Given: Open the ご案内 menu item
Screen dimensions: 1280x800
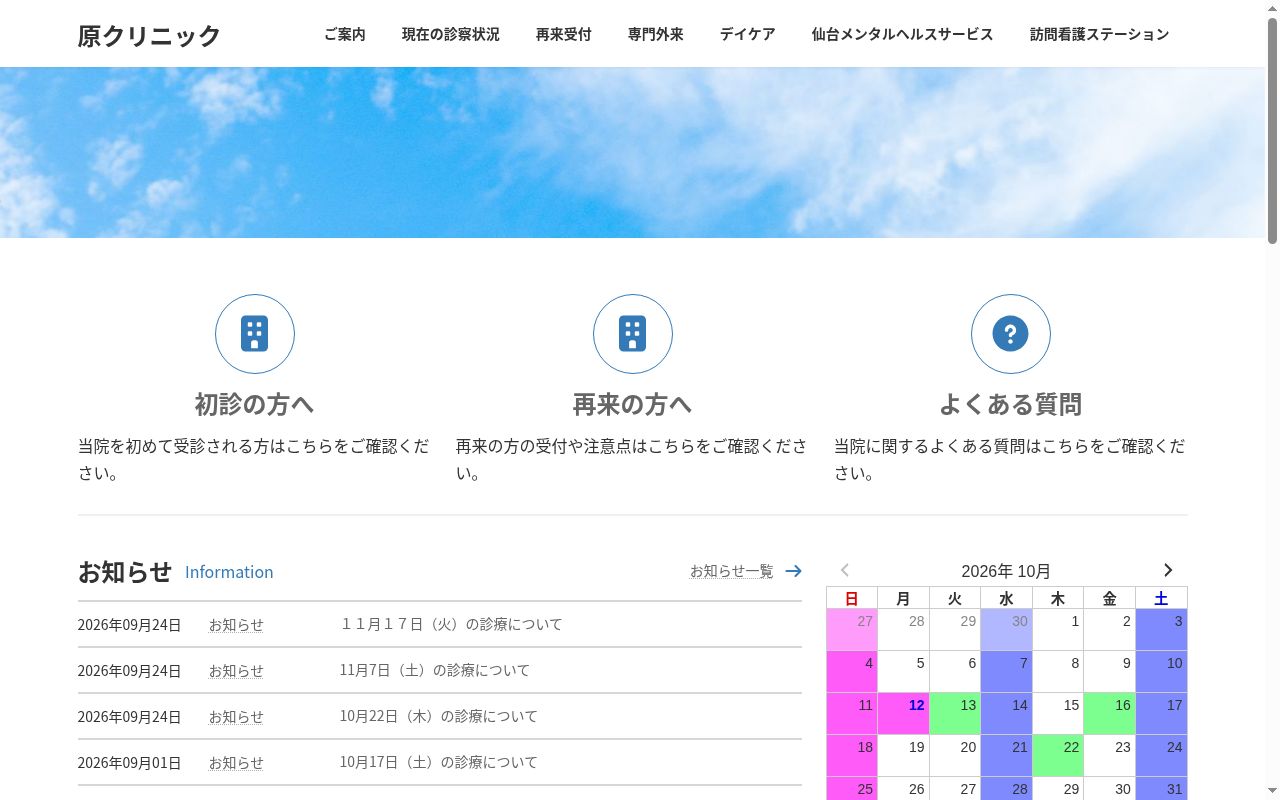Looking at the screenshot, I should 345,34.
